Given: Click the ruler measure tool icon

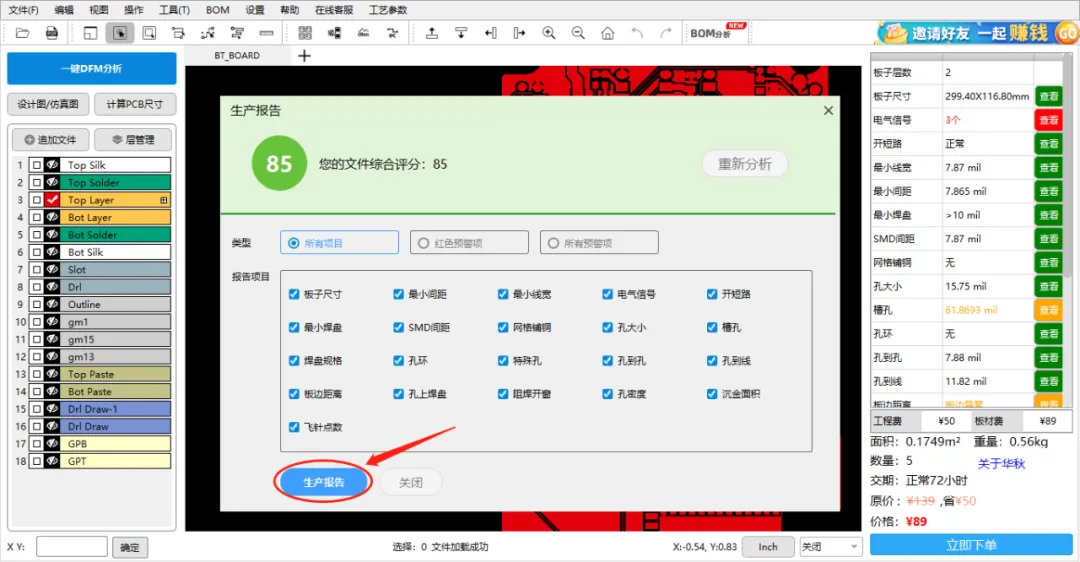Looking at the screenshot, I should [x=267, y=33].
